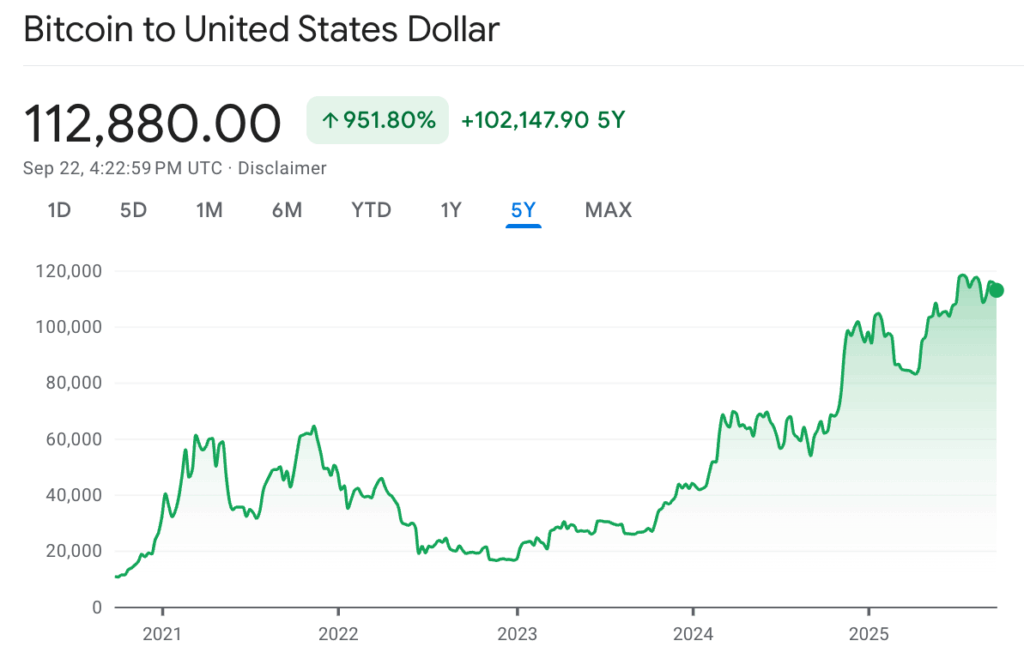Choose the 6M time period
Image resolution: width=1024 pixels, height=659 pixels.
pos(287,210)
